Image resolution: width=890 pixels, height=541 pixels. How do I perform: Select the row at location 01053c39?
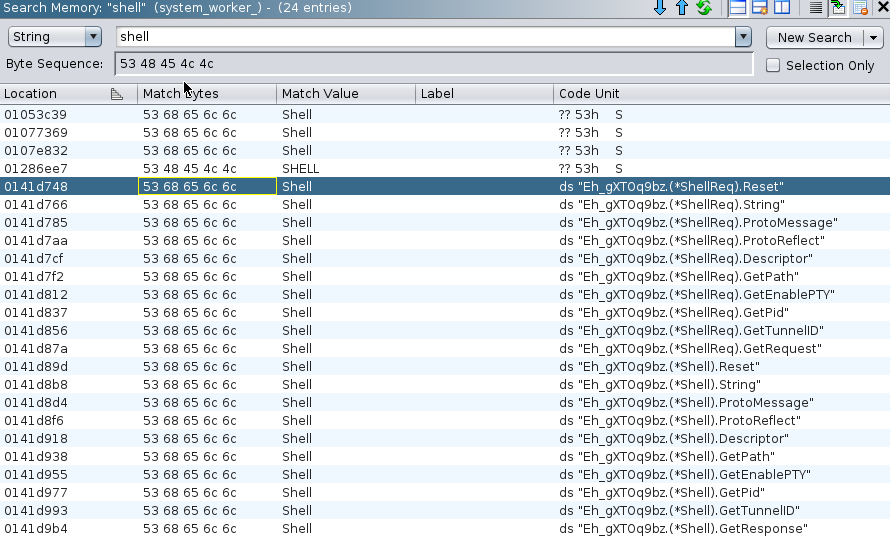point(445,115)
